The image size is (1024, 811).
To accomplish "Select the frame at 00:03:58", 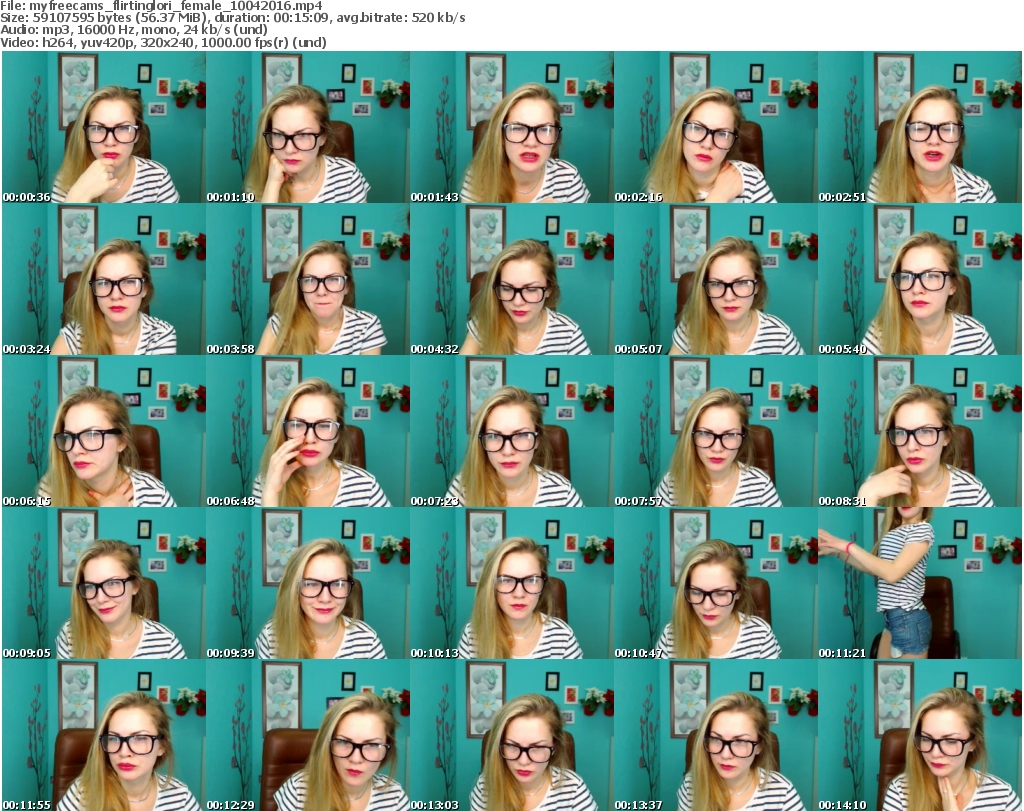I will coord(308,279).
